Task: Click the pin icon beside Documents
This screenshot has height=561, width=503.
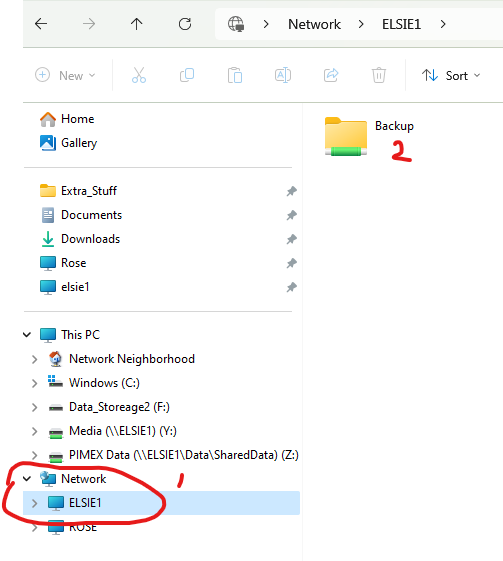Action: click(292, 215)
